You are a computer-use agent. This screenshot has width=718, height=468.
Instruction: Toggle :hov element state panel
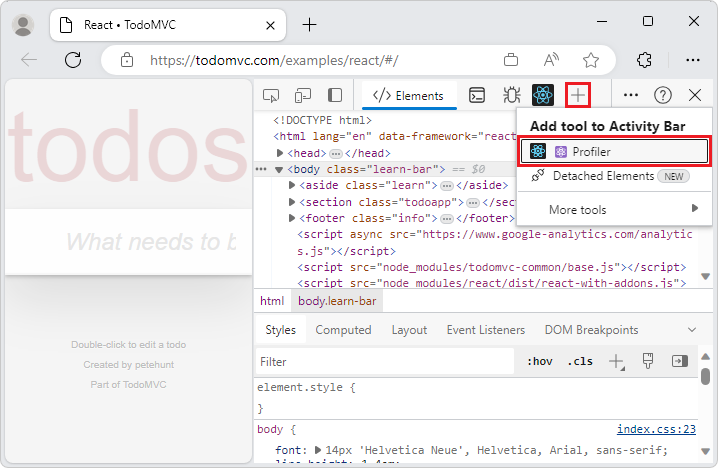click(539, 361)
